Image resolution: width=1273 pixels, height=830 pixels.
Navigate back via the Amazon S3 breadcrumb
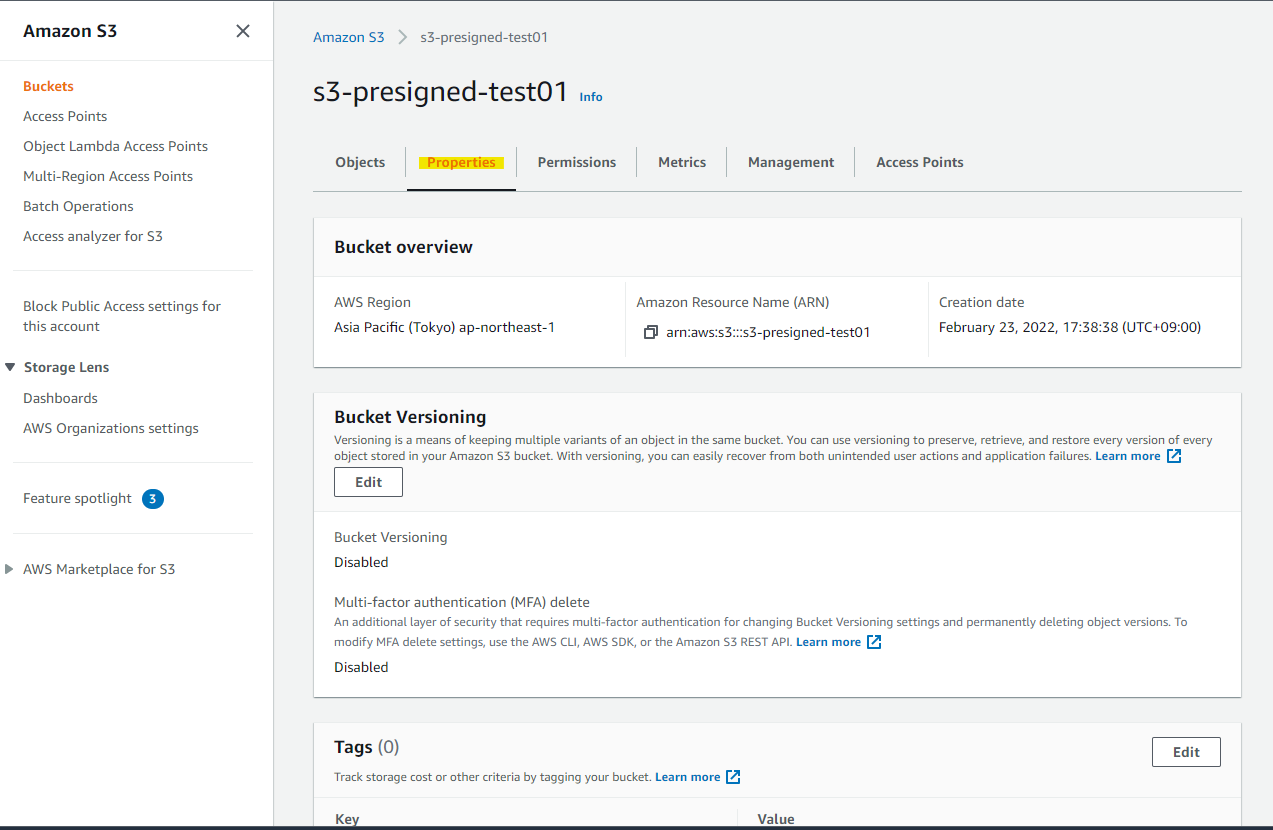[x=348, y=36]
